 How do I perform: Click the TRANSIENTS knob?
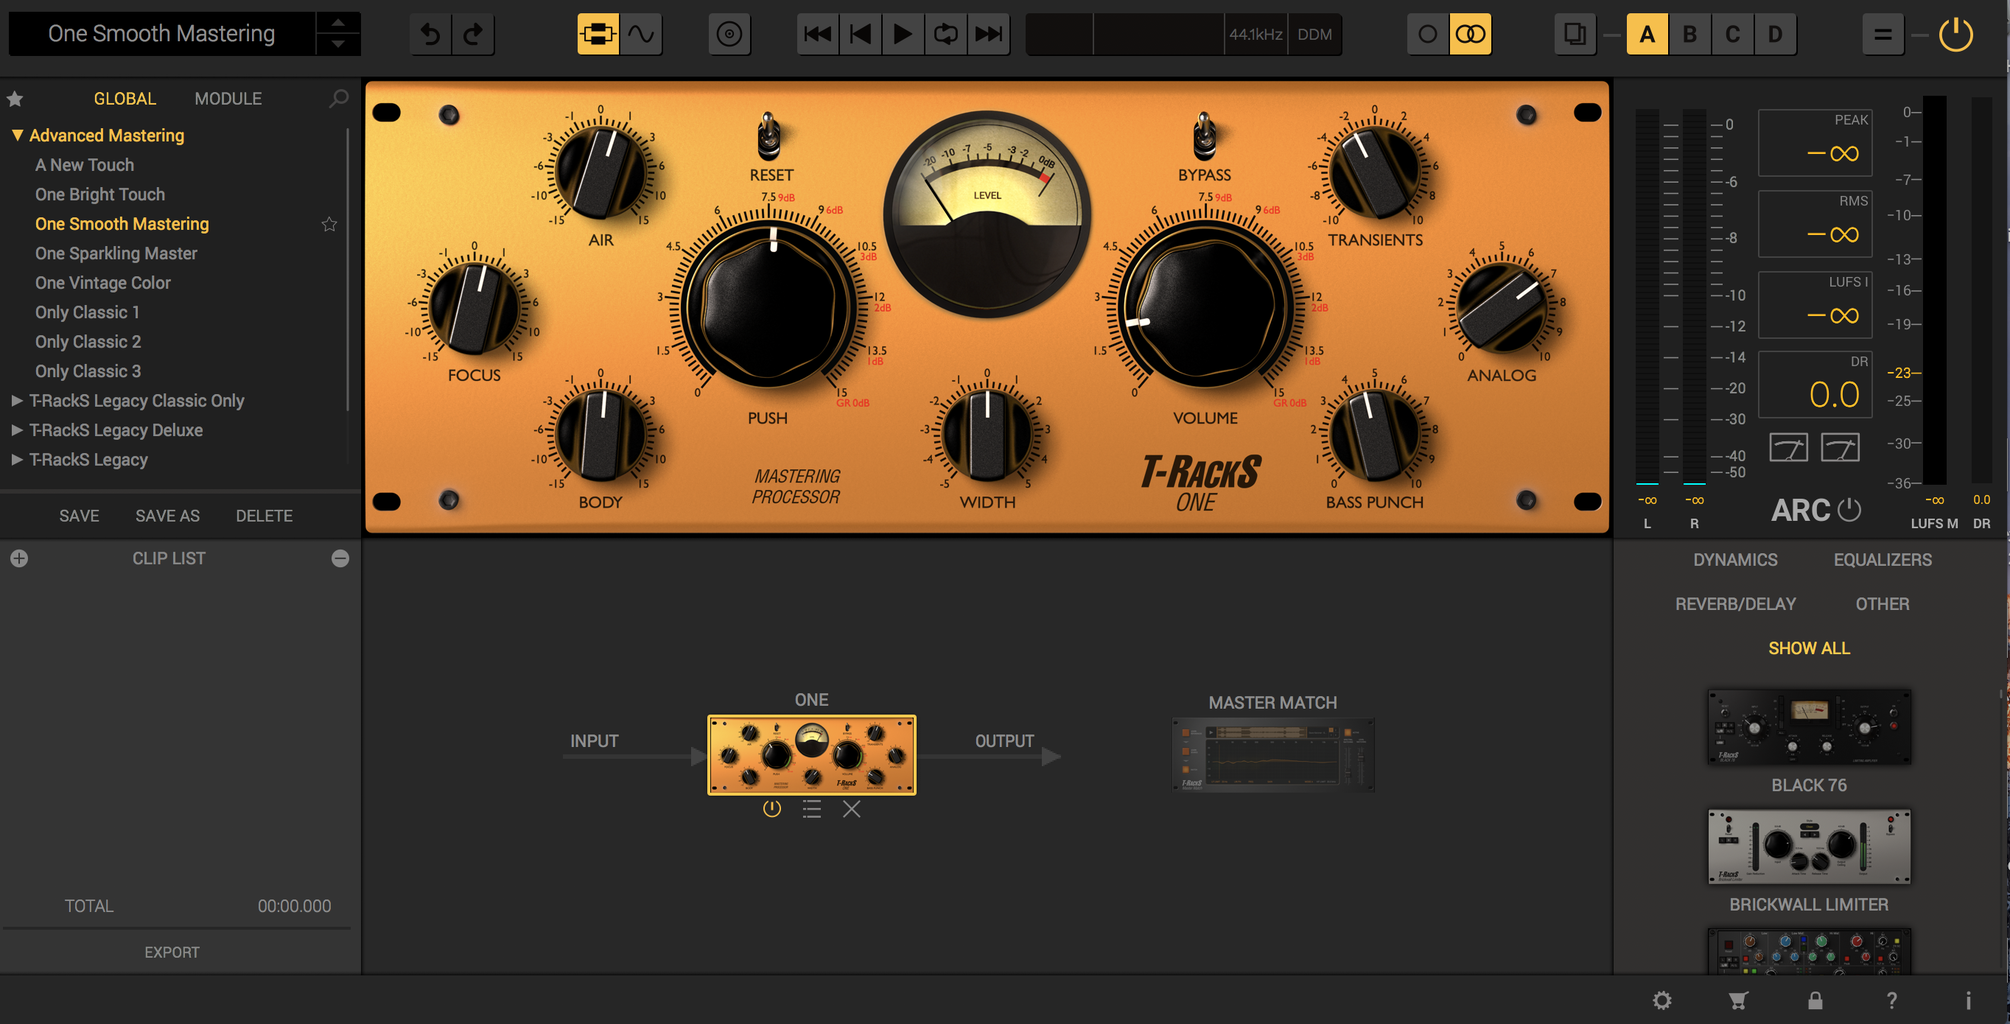point(1375,171)
